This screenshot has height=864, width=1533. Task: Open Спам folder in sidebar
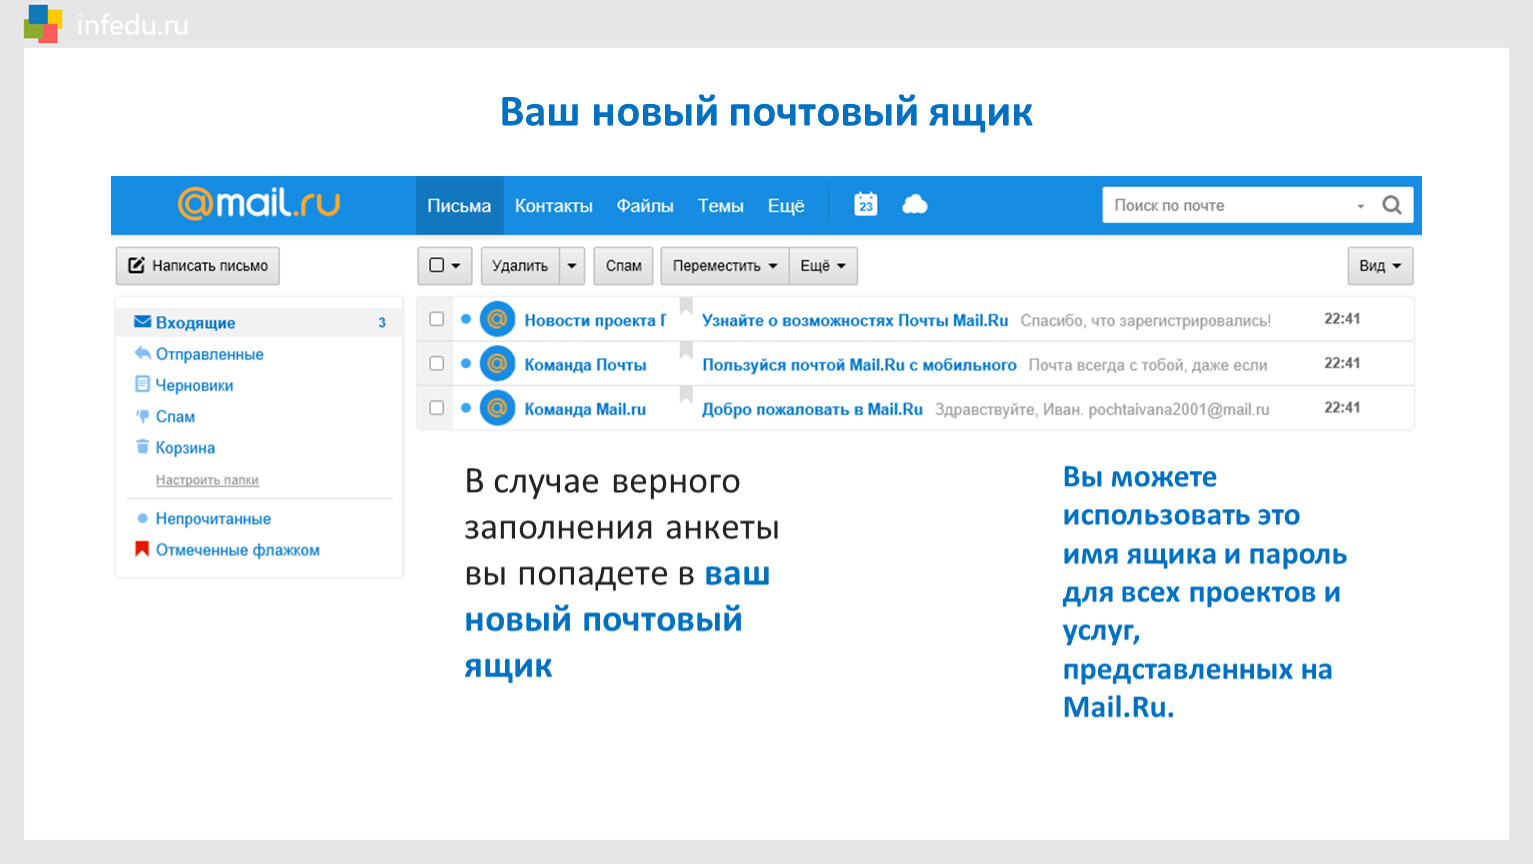pos(175,416)
